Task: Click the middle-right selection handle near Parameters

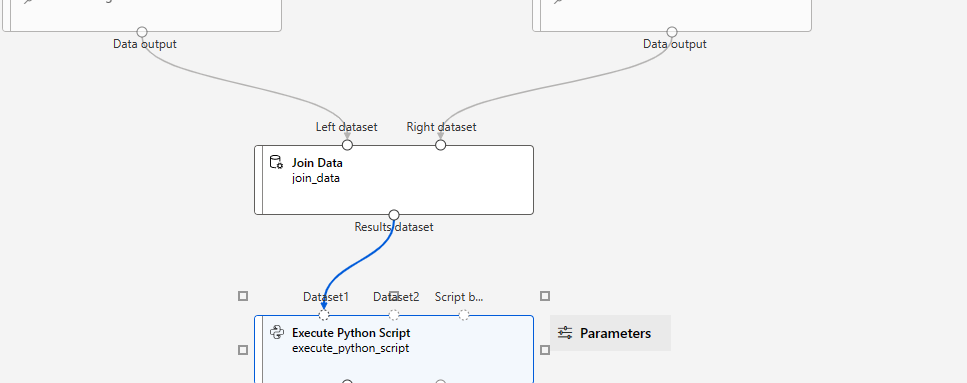Action: point(545,350)
